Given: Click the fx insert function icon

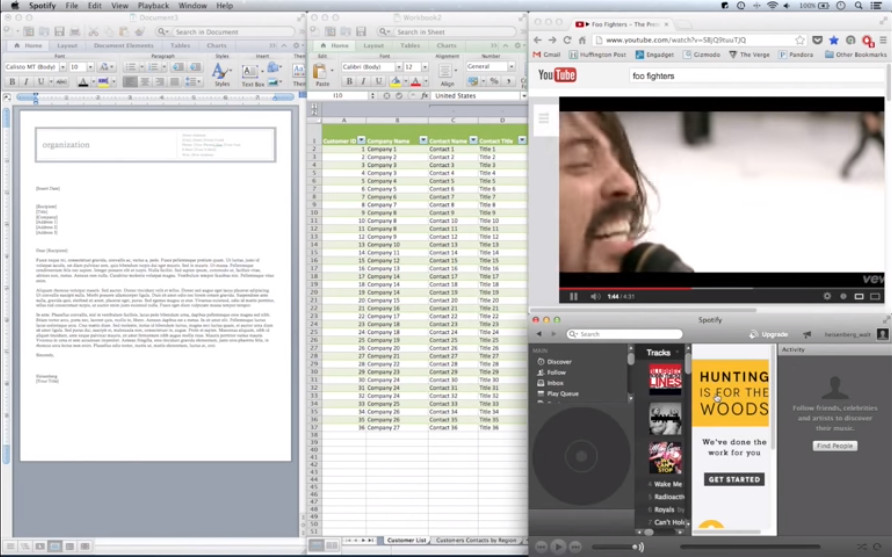Looking at the screenshot, I should pos(424,96).
